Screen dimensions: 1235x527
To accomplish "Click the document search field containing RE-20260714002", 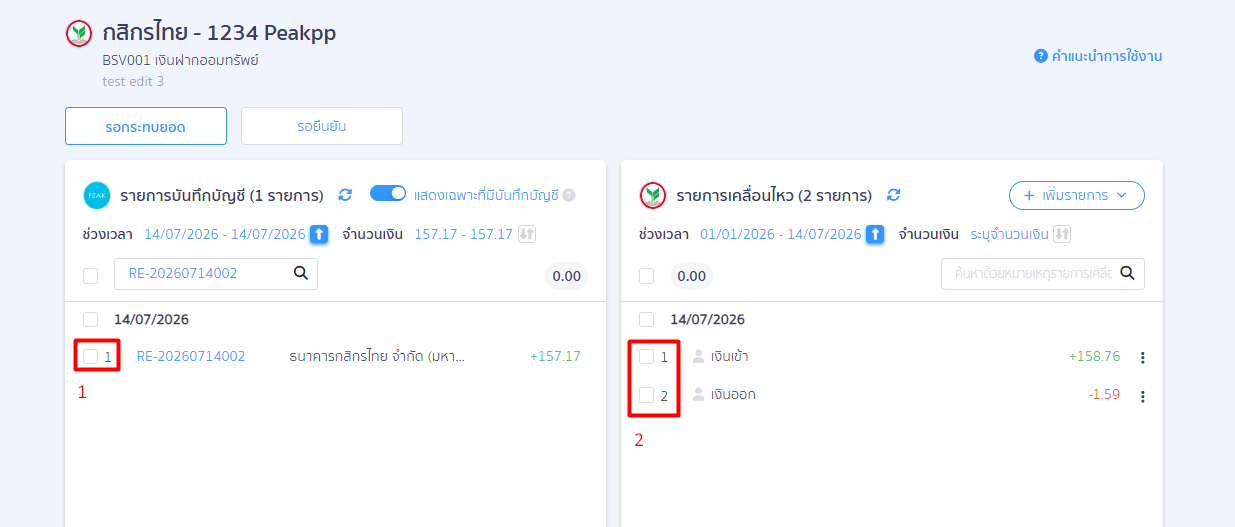I will (x=216, y=274).
